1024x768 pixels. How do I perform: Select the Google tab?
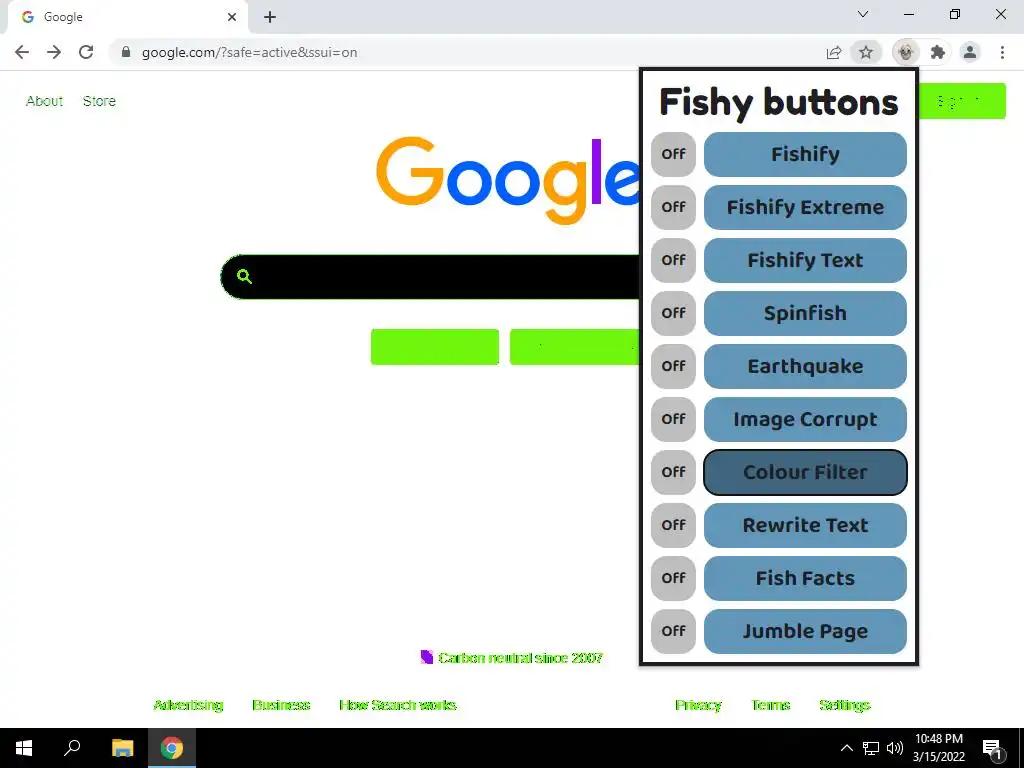coord(127,18)
